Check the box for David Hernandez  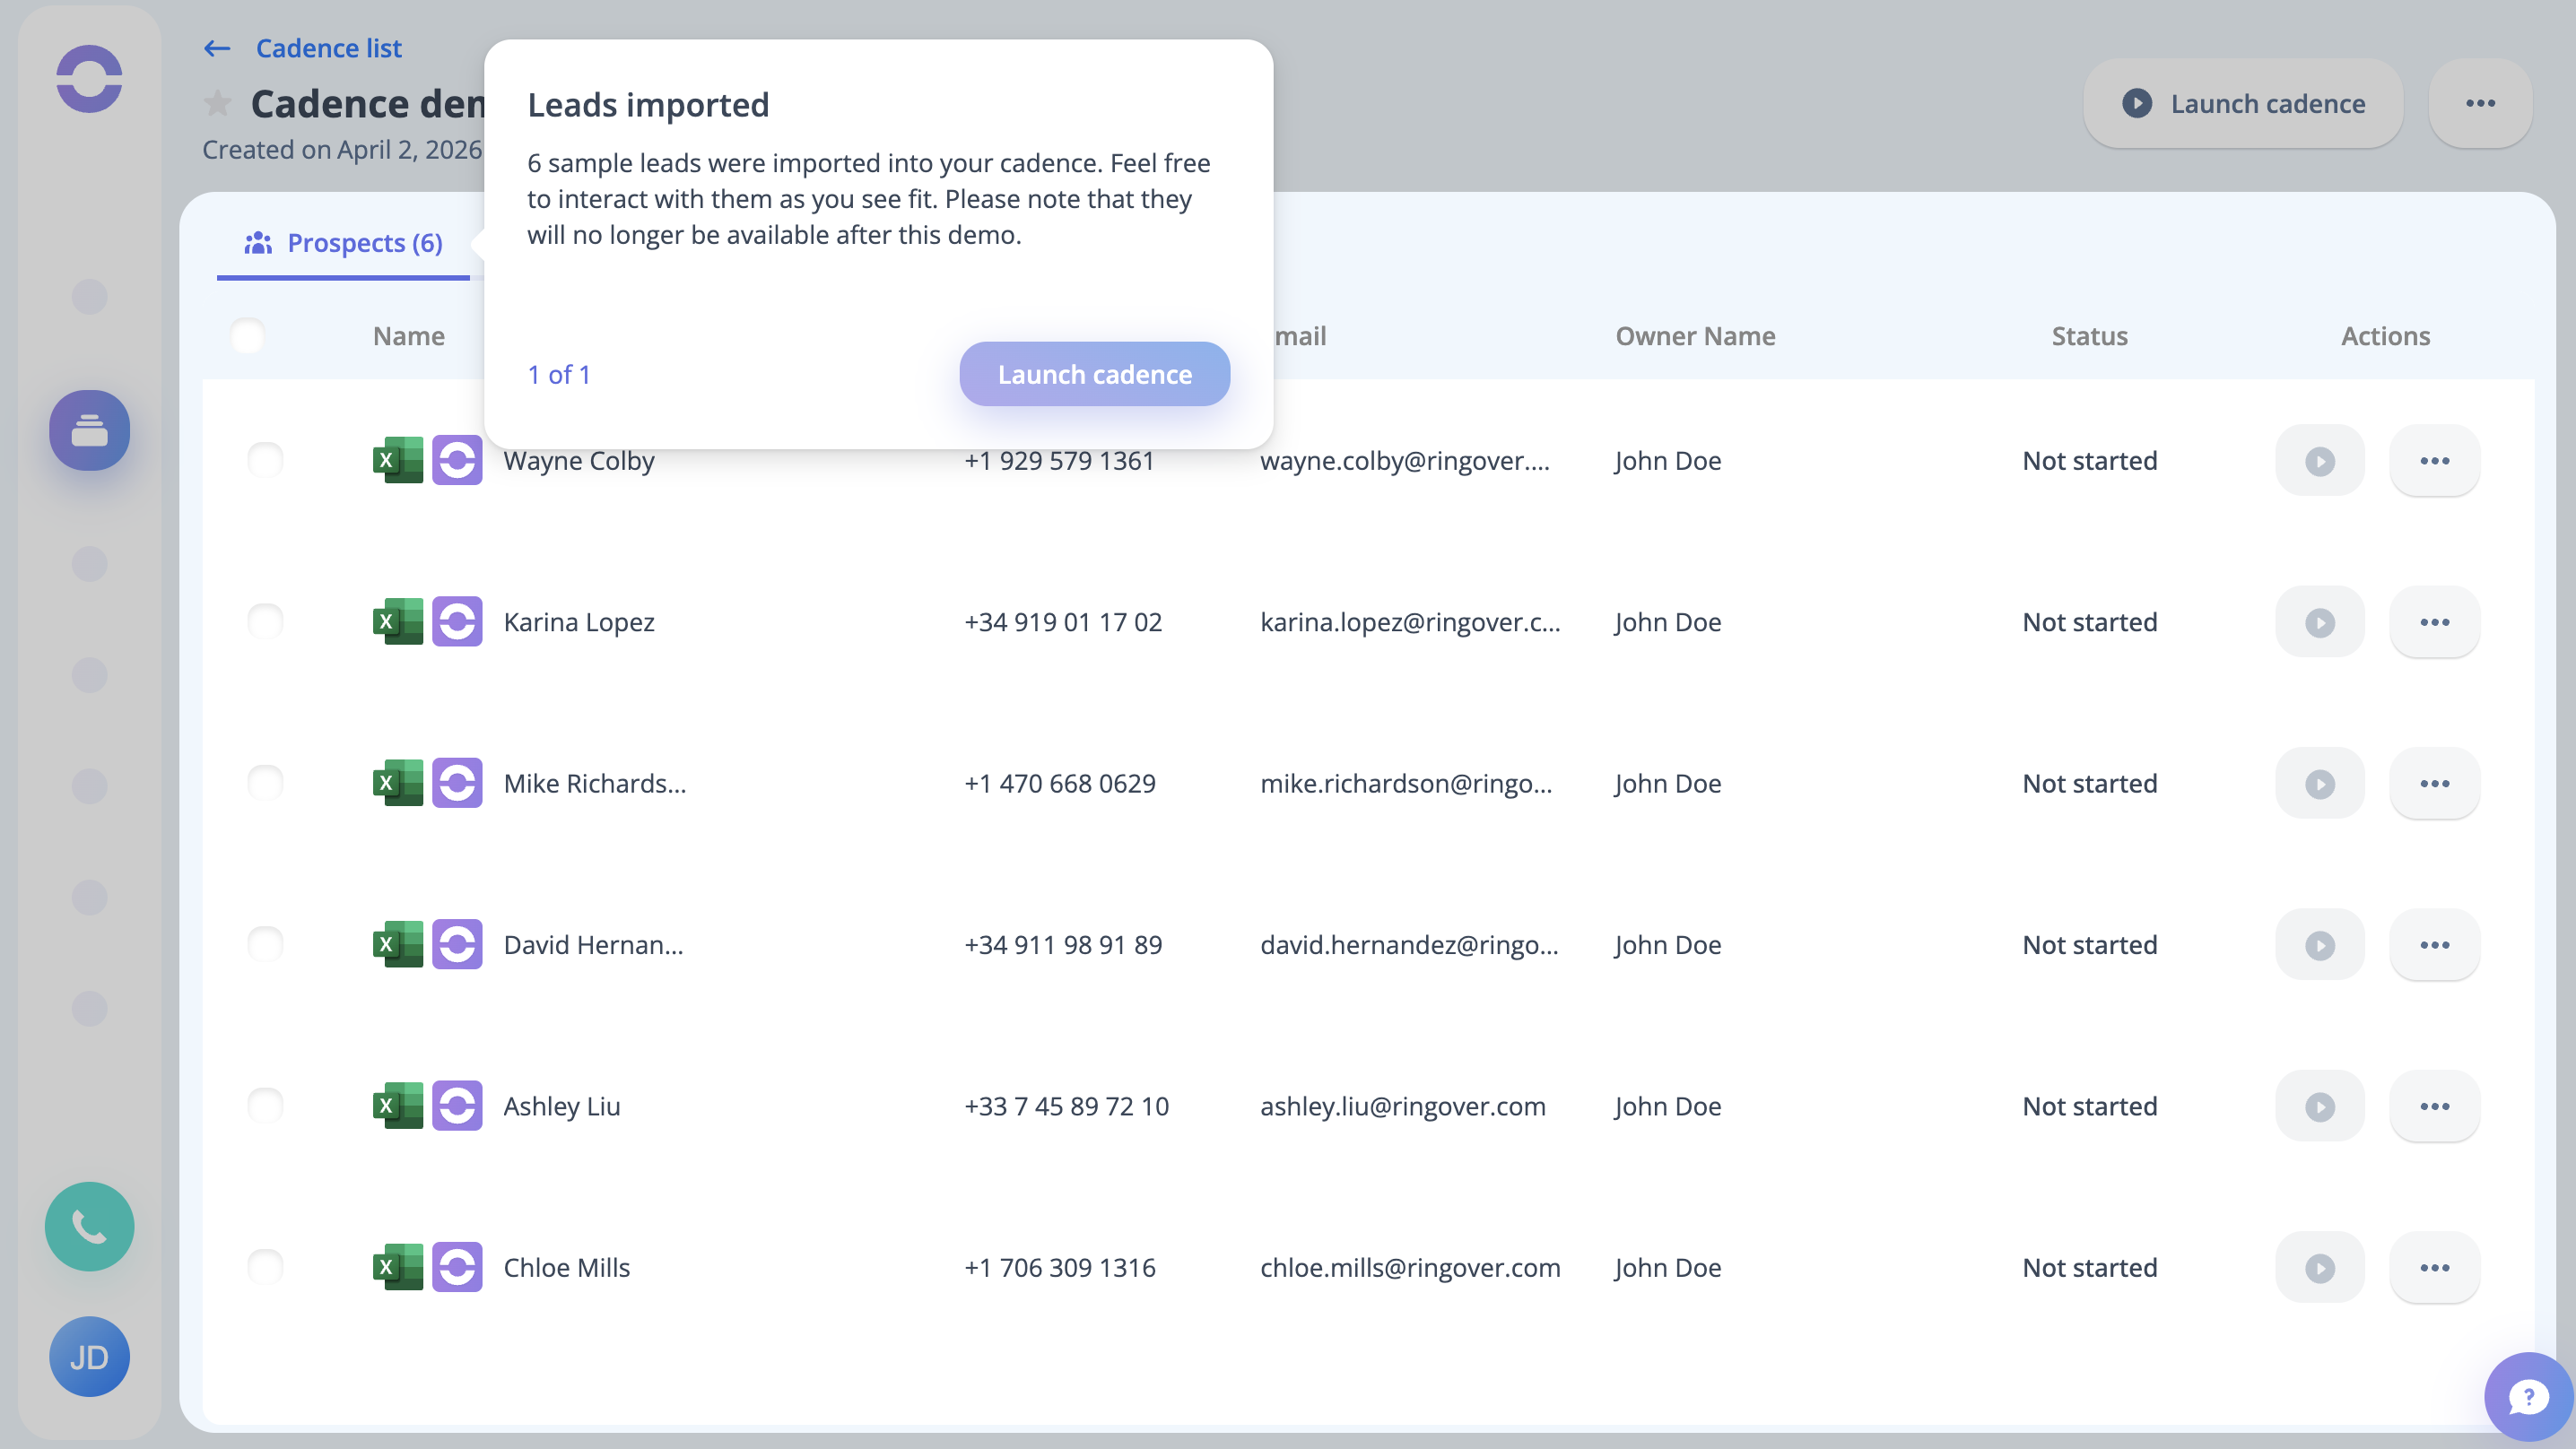tap(265, 945)
